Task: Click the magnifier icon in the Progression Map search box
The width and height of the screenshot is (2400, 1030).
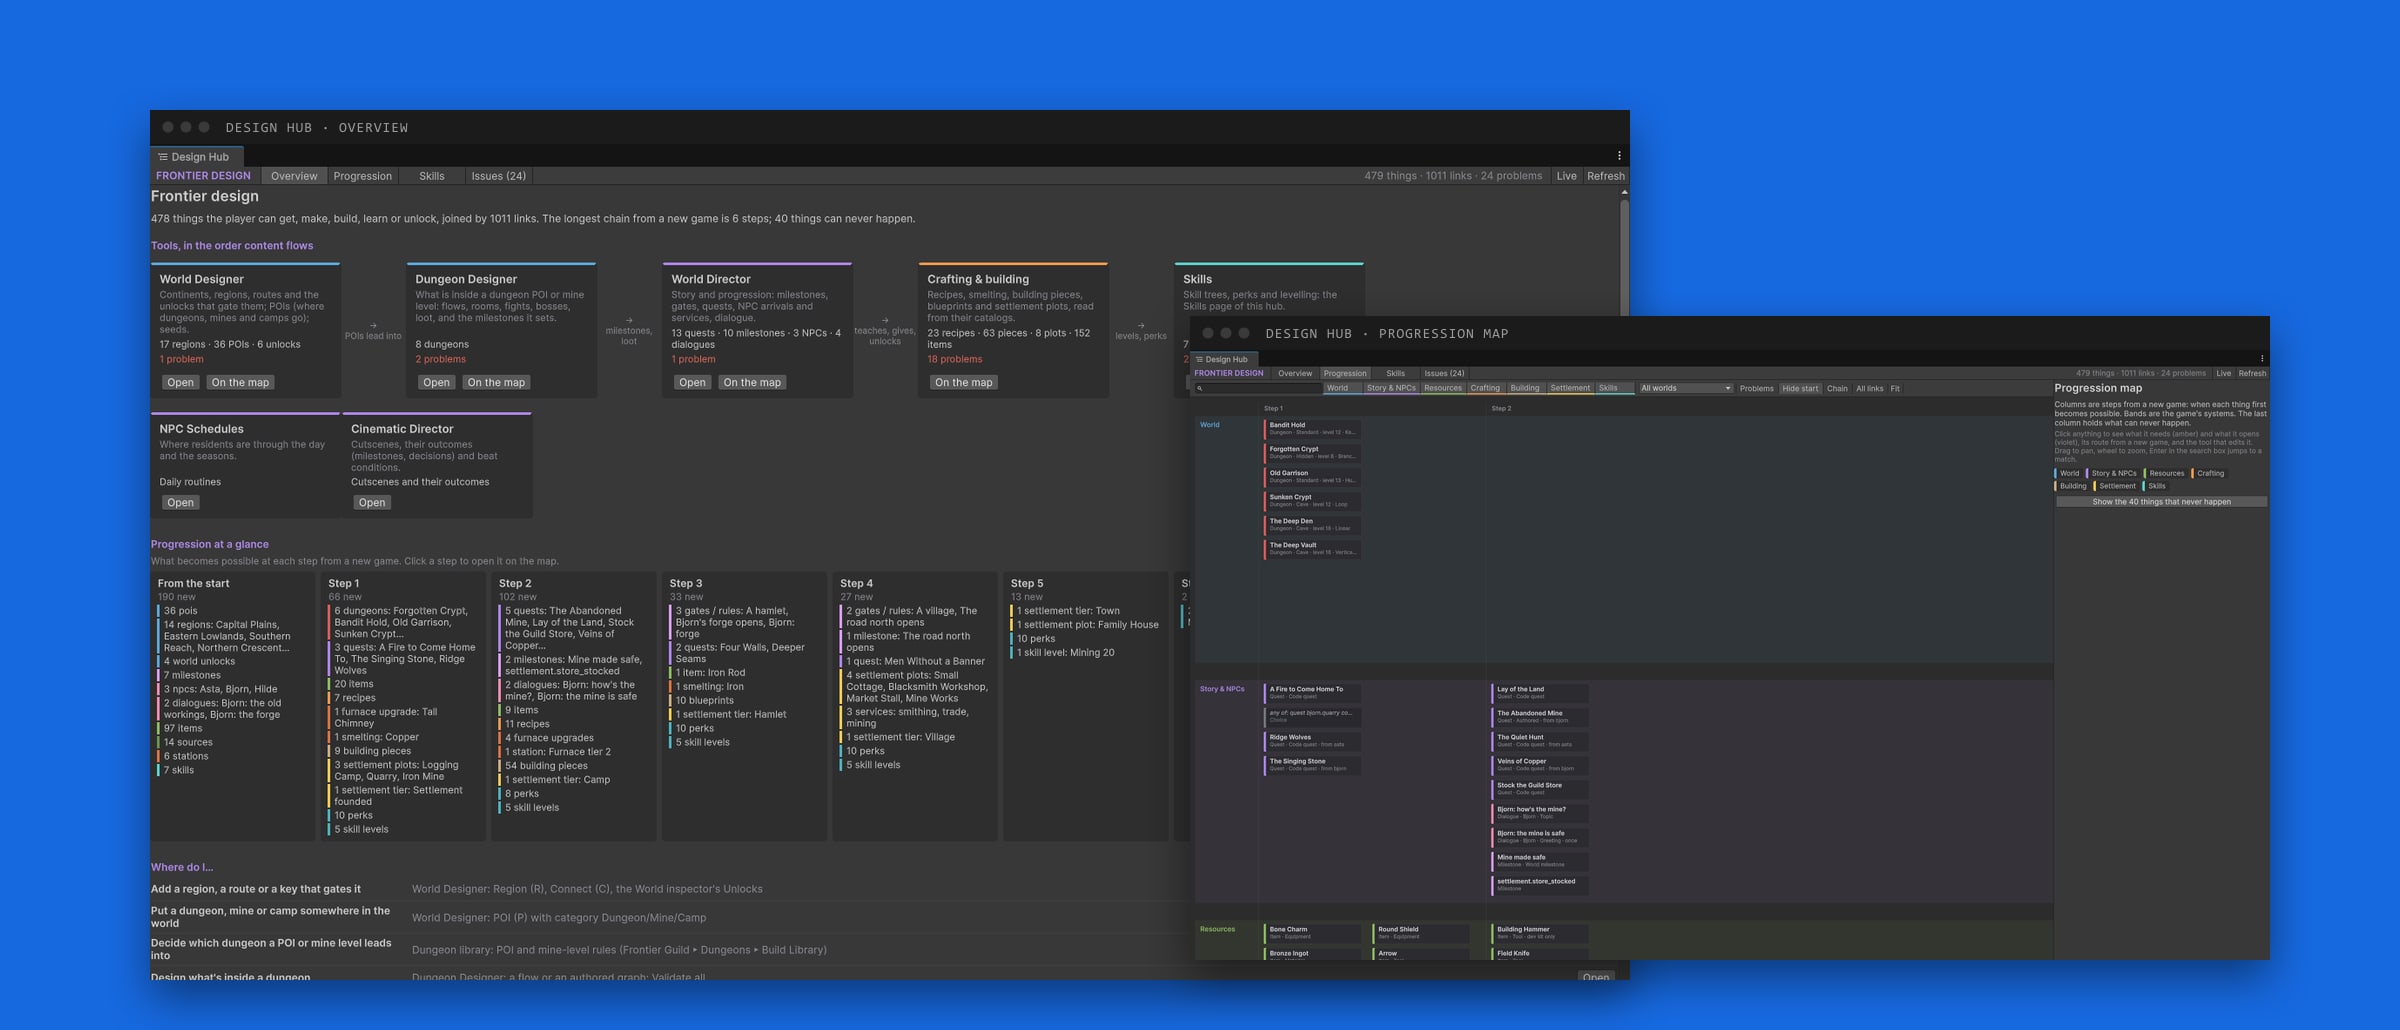Action: [x=1200, y=388]
